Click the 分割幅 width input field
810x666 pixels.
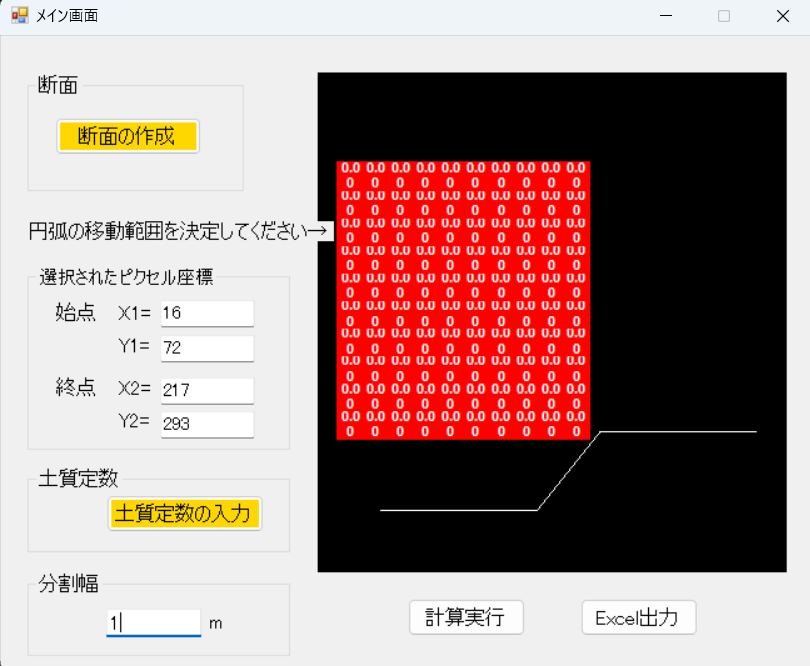coord(153,620)
